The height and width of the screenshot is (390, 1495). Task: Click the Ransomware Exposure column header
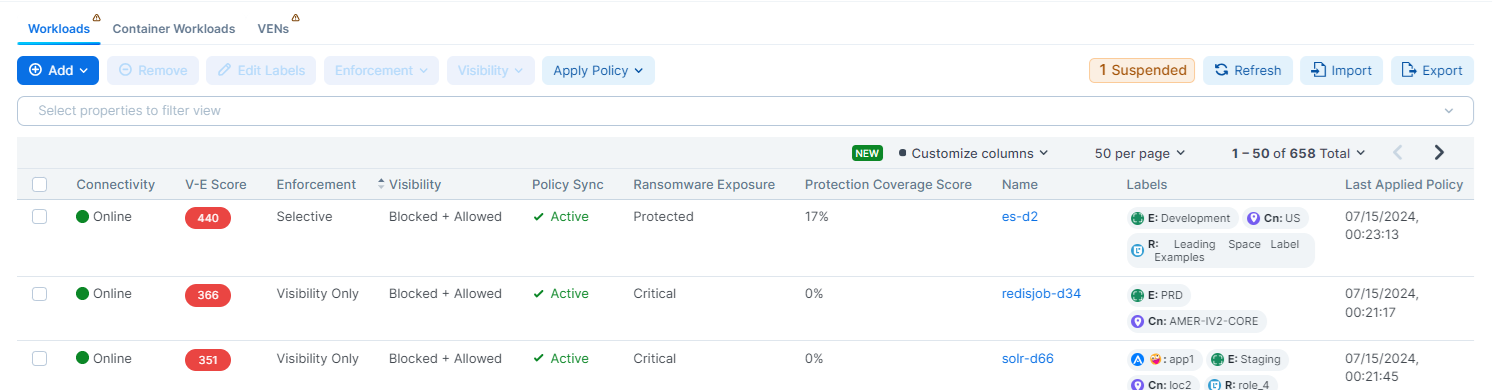704,184
